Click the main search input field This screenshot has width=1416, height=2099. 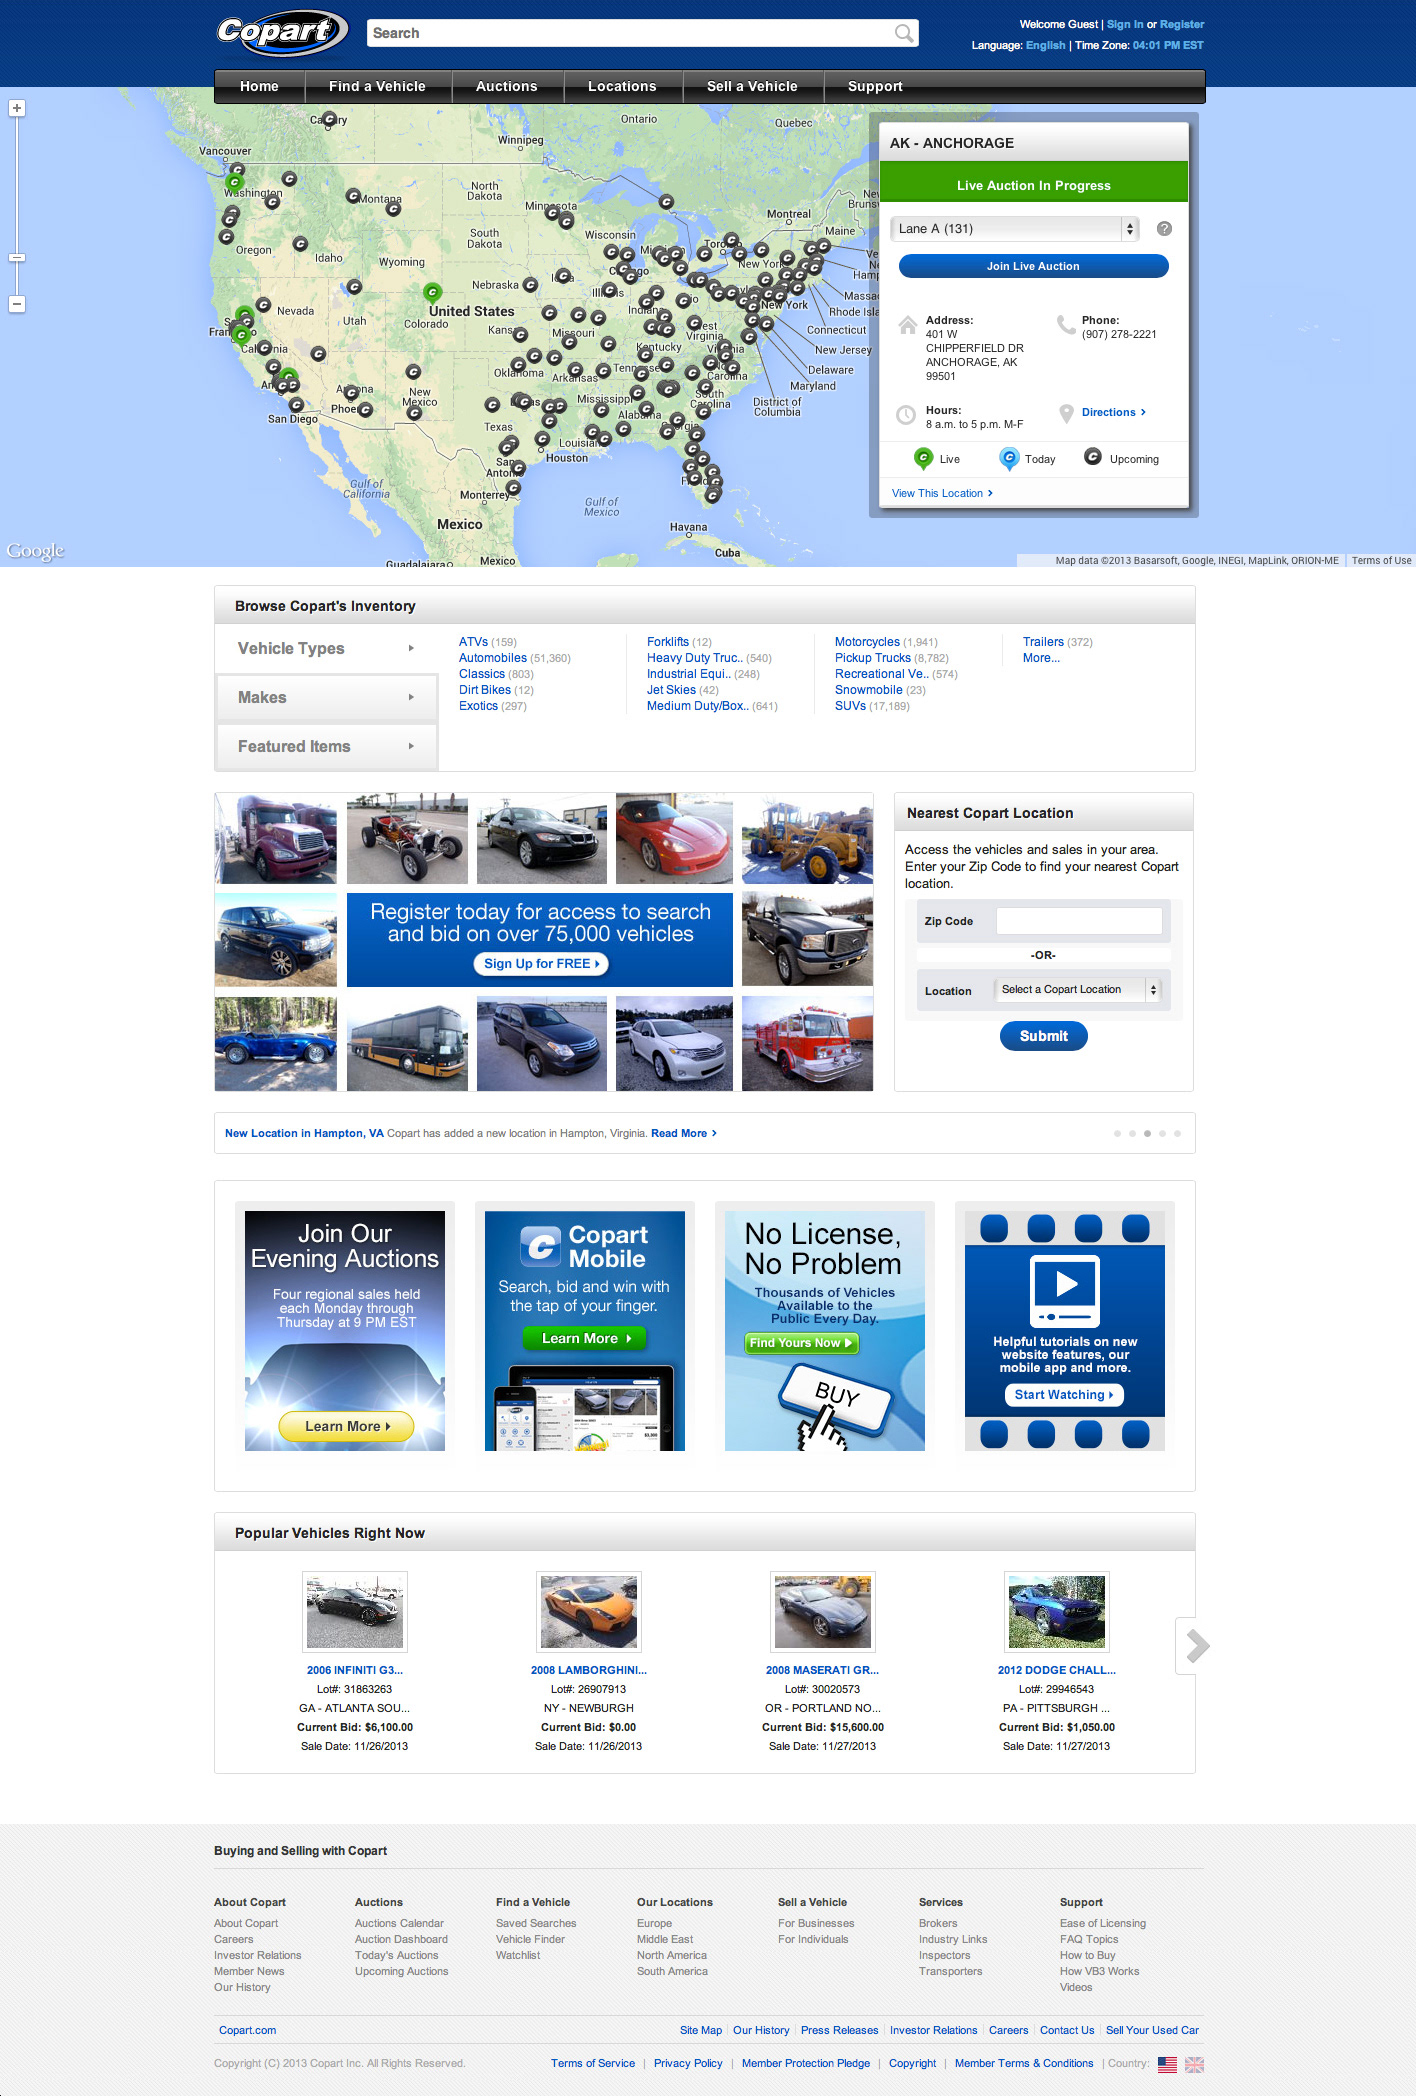631,33
